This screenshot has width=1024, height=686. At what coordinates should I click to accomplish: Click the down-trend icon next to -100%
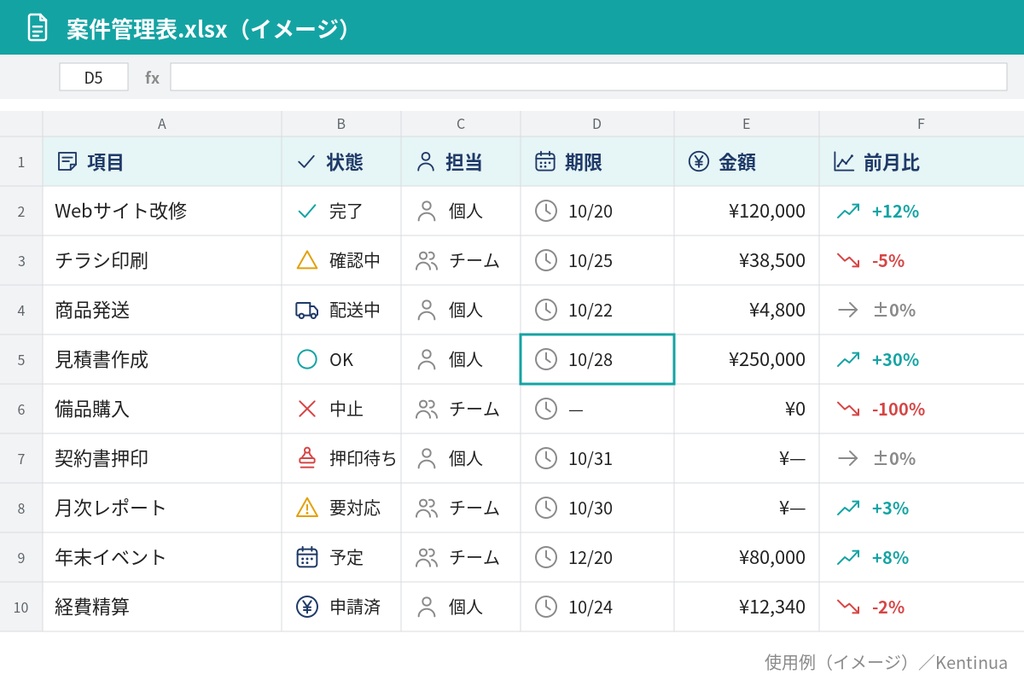click(848, 409)
